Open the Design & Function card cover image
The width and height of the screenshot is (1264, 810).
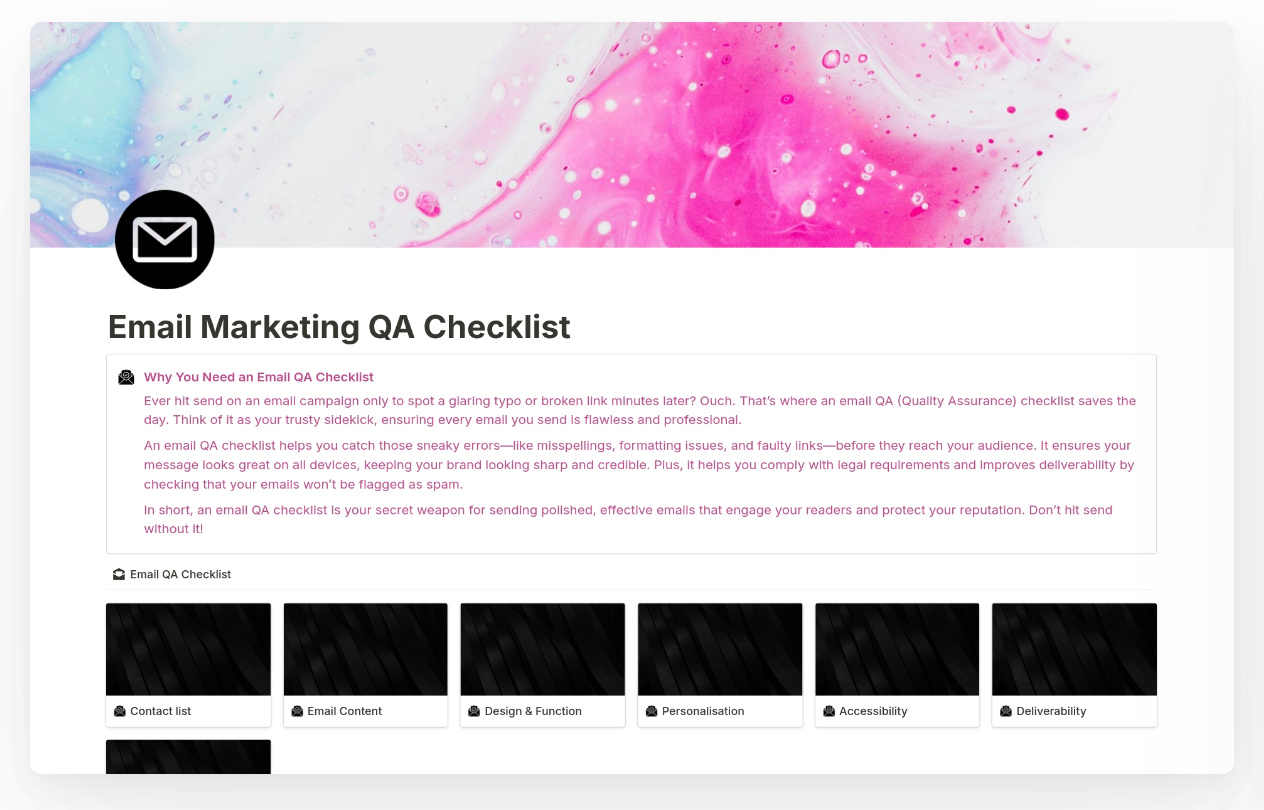coord(543,649)
